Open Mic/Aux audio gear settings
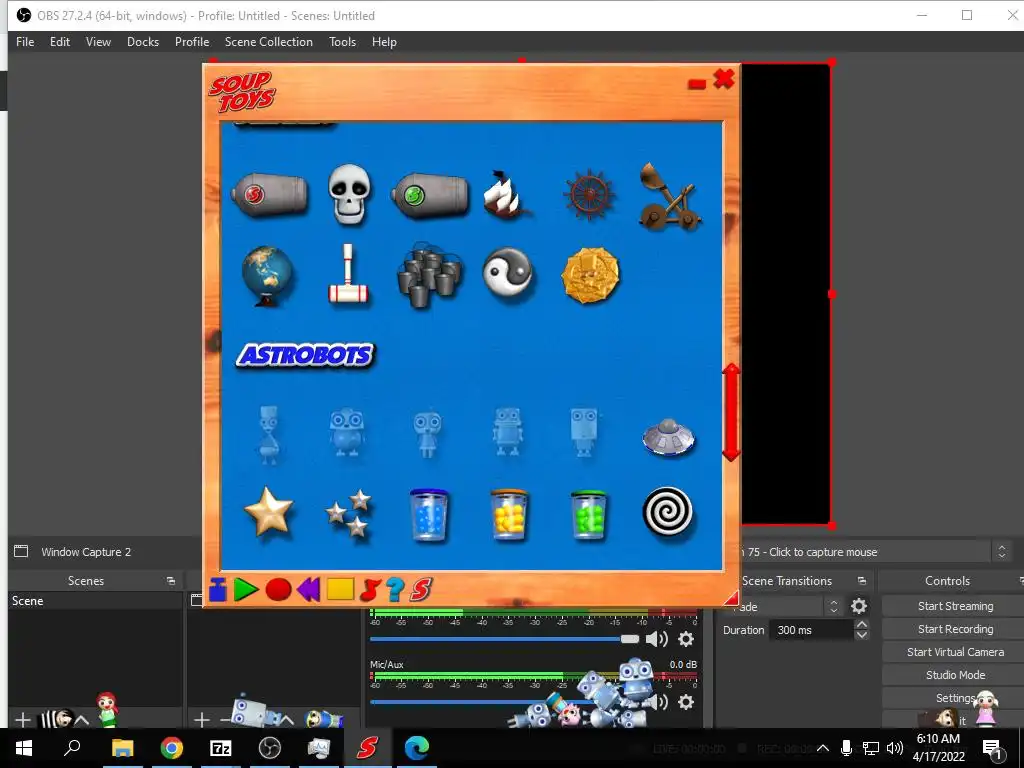The height and width of the screenshot is (768, 1024). coord(686,702)
